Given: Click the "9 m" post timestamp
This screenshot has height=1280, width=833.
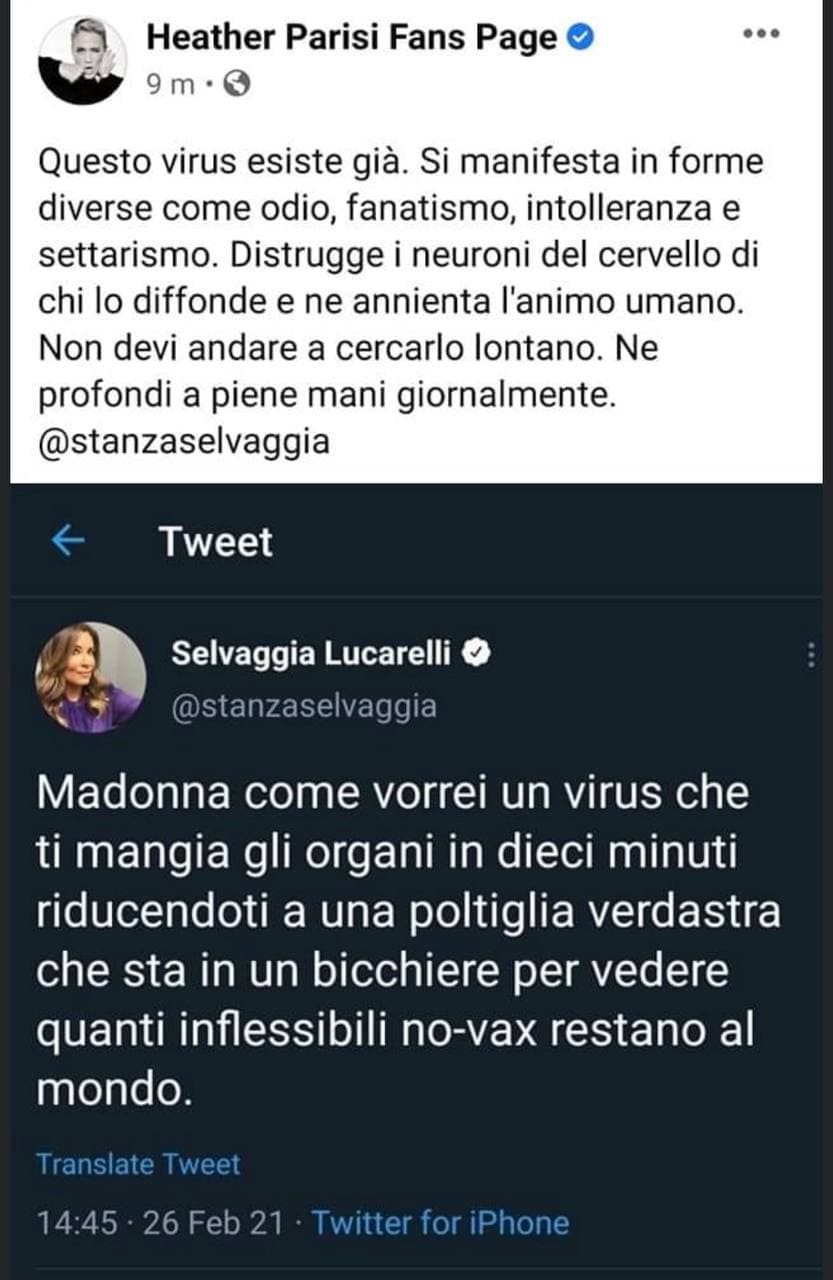Looking at the screenshot, I should click(171, 86).
